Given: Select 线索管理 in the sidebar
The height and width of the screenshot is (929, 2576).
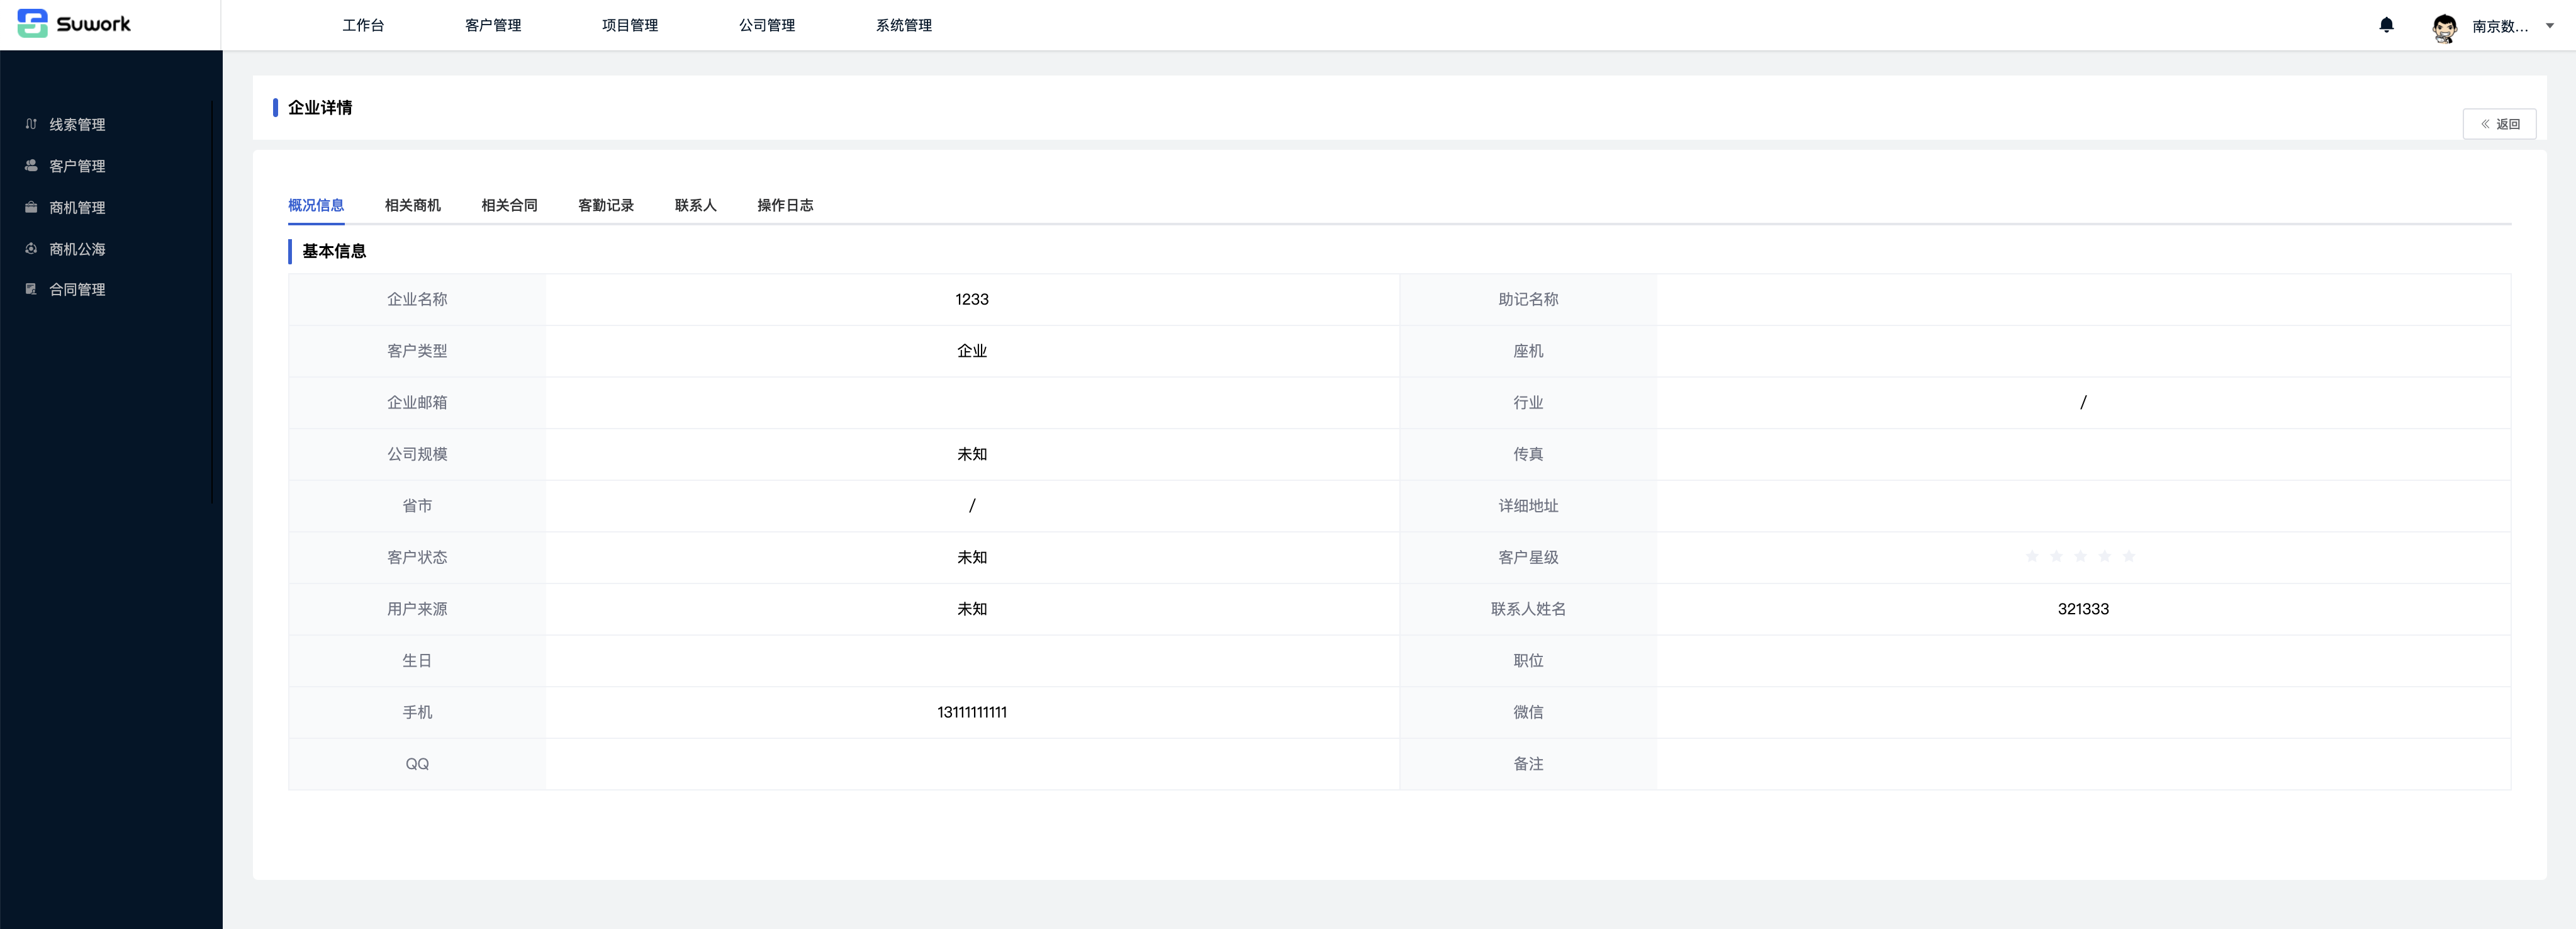Looking at the screenshot, I should pos(77,125).
